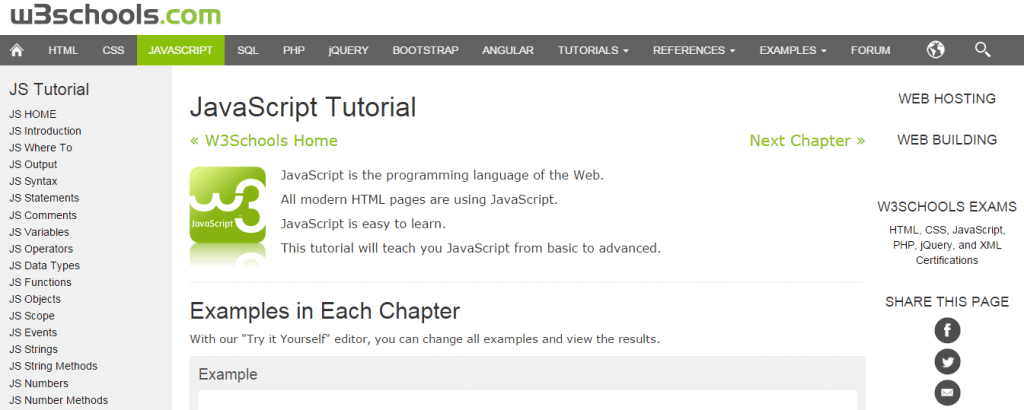Open JS String Methods in the sidebar

[x=53, y=366]
